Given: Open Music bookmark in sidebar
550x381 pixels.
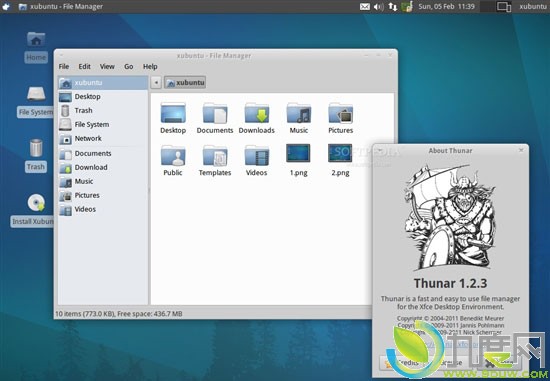Looking at the screenshot, I should click(103, 181).
